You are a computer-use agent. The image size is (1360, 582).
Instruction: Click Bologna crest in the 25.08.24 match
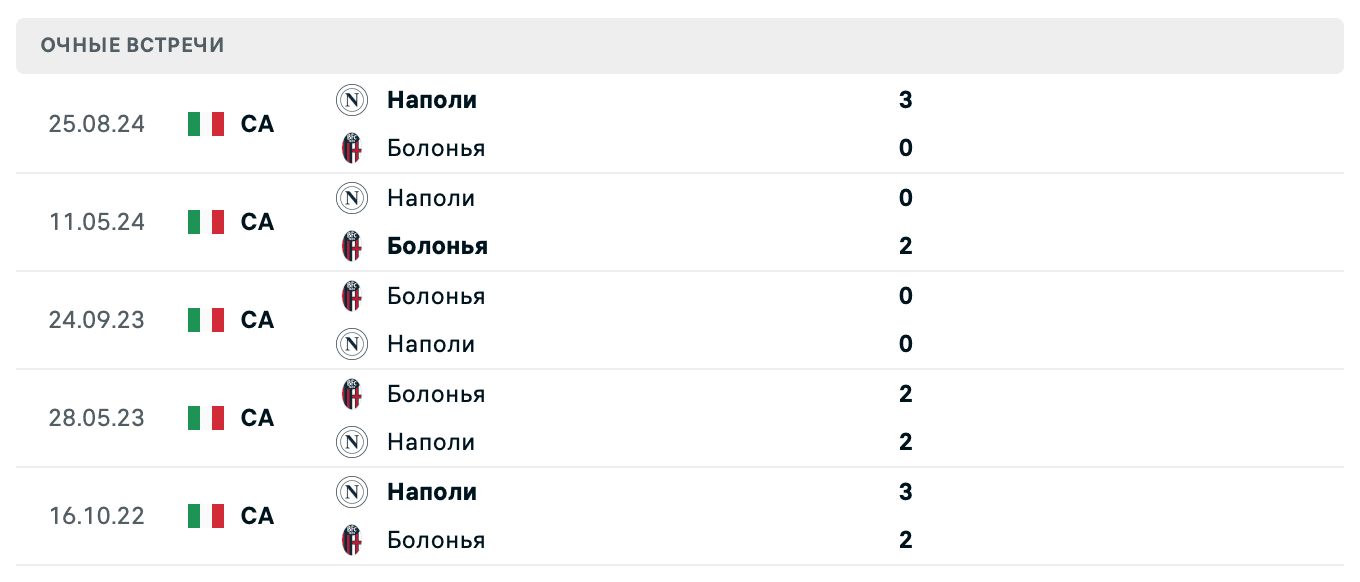[x=351, y=148]
